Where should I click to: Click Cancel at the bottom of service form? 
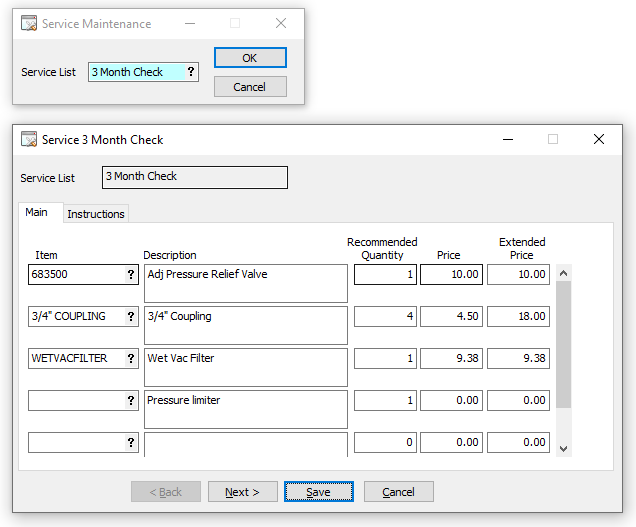[398, 492]
